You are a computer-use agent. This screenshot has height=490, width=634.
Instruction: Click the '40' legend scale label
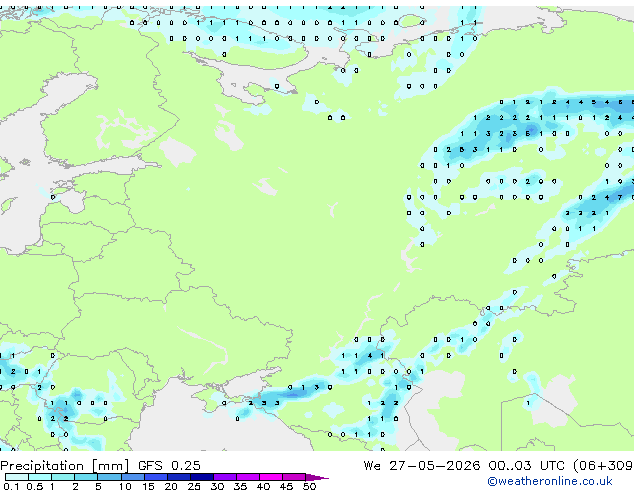(x=263, y=486)
